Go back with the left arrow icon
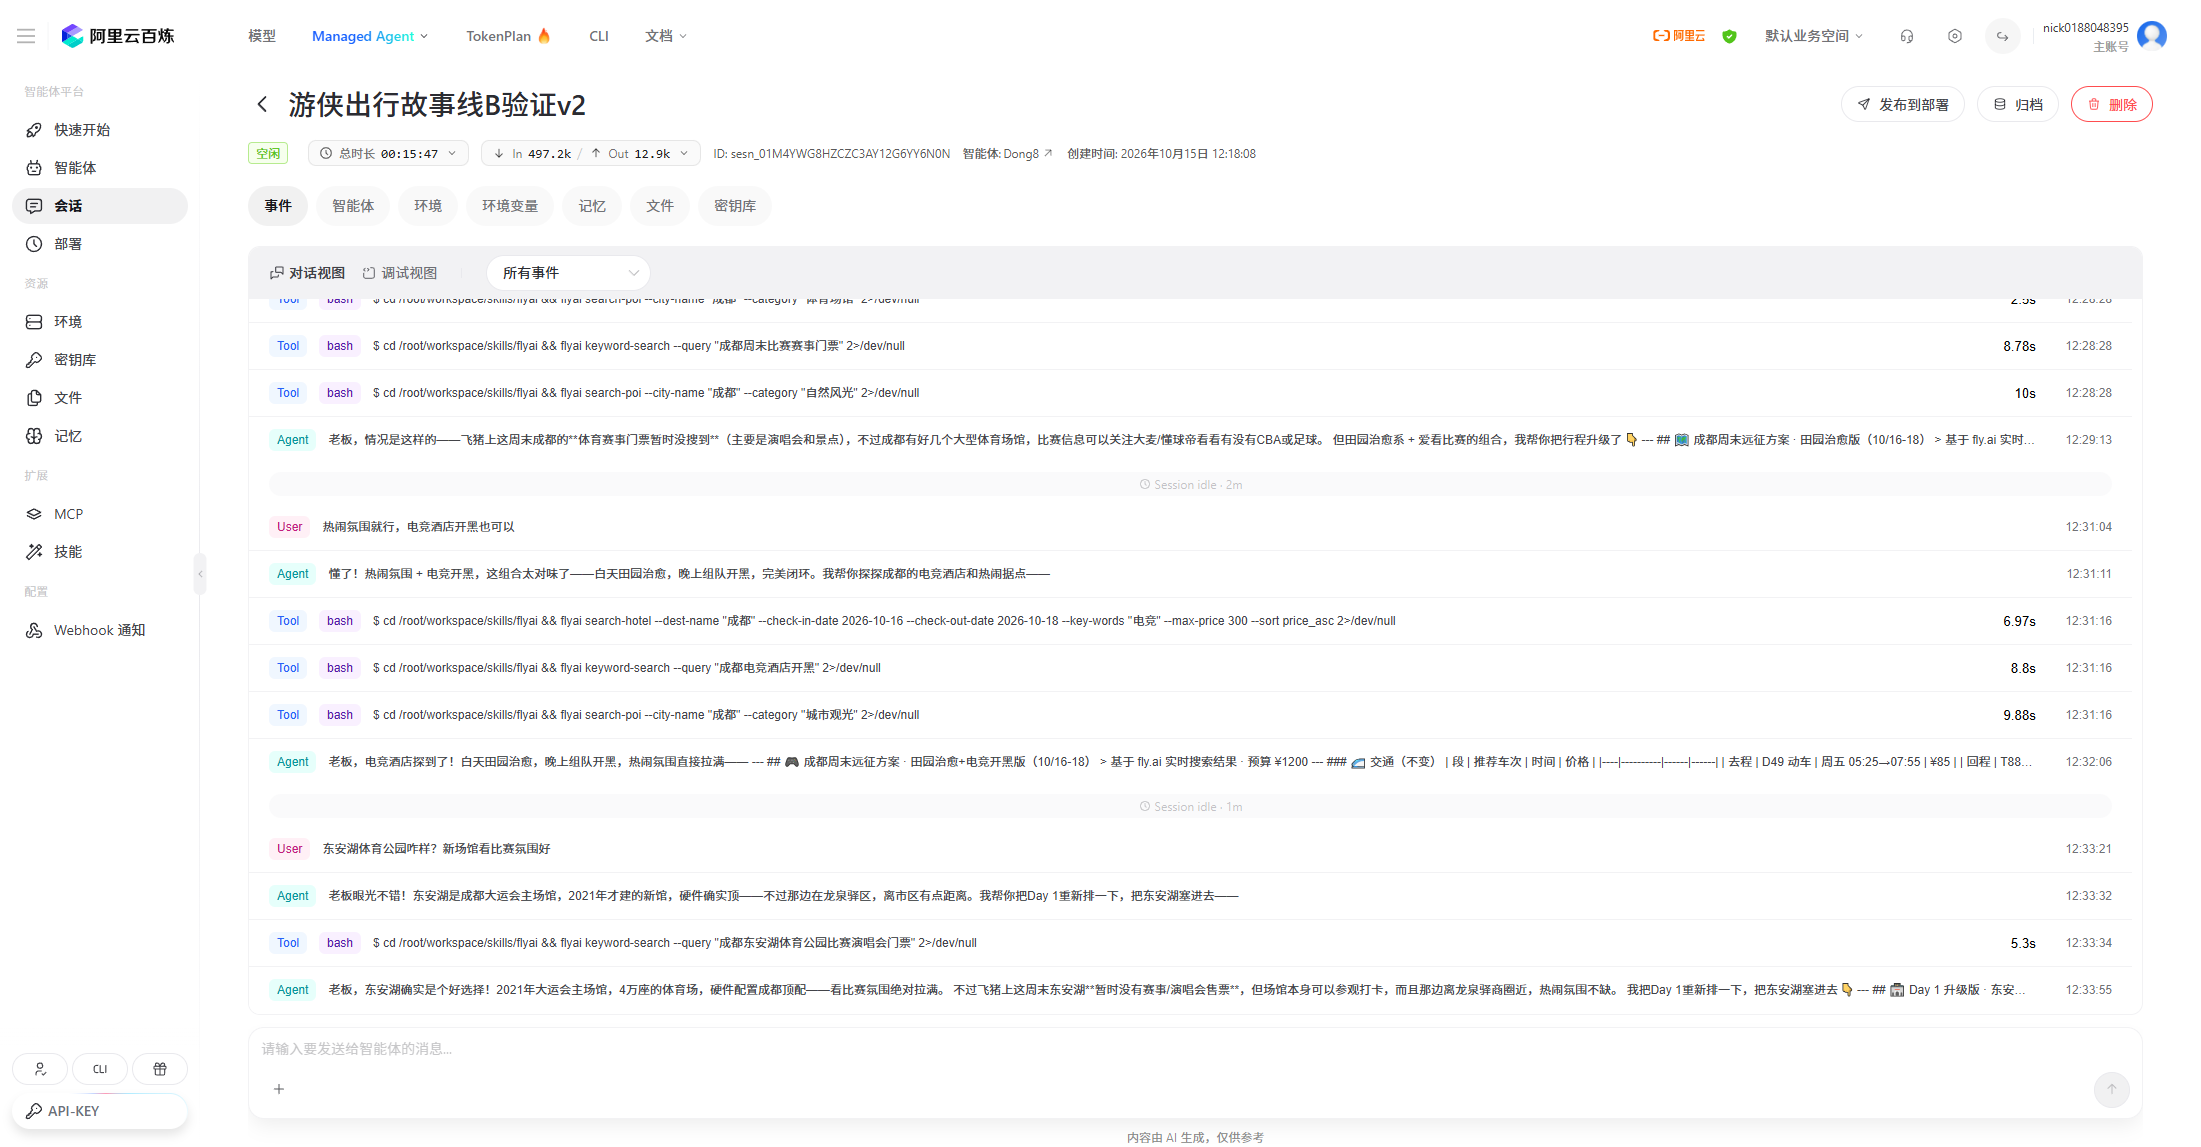This screenshot has width=2201, height=1147. click(x=262, y=104)
